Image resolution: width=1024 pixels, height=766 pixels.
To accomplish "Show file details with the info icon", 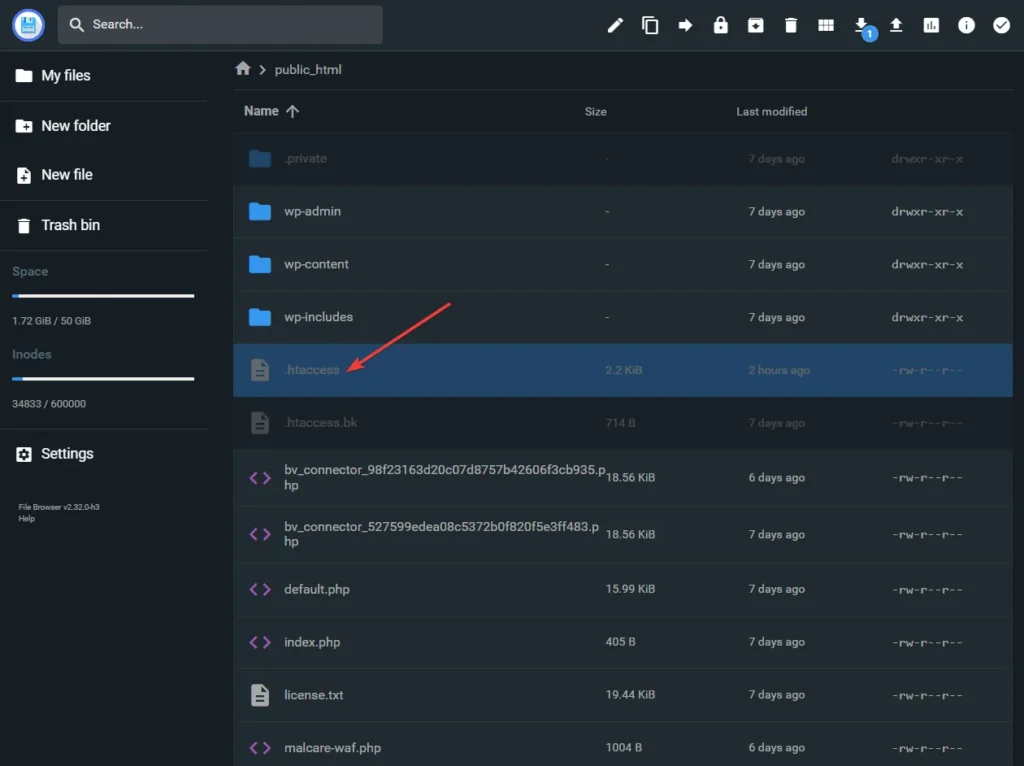I will coord(966,25).
